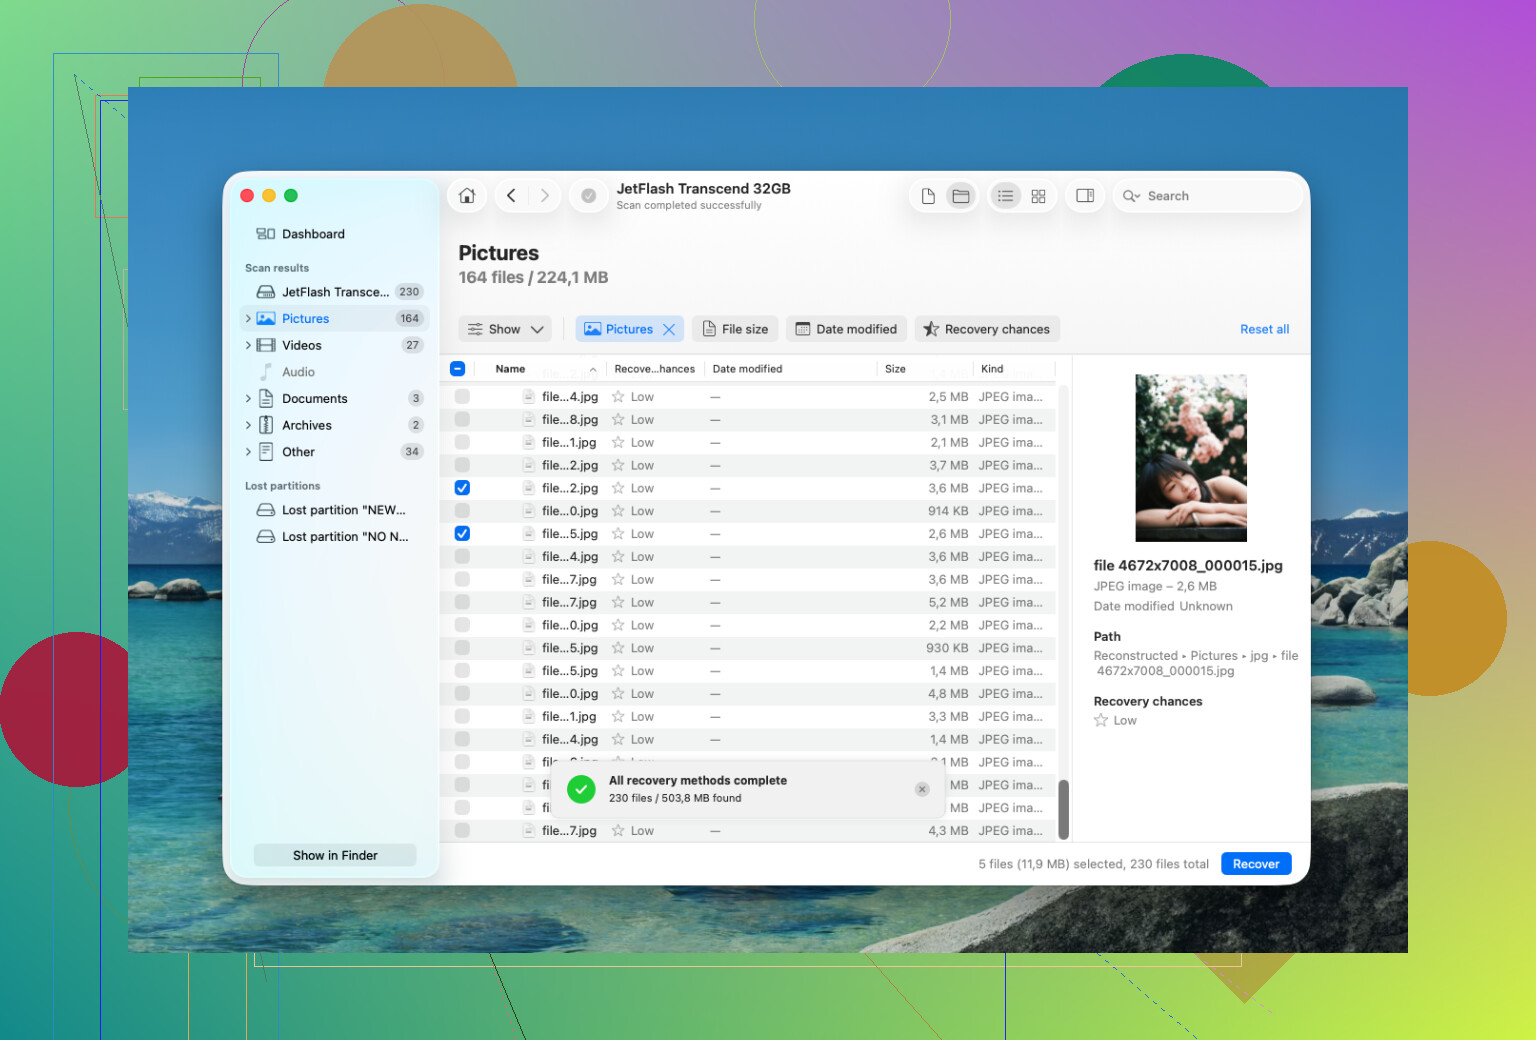Uncheck the checked file...5.jpg row

(x=462, y=534)
